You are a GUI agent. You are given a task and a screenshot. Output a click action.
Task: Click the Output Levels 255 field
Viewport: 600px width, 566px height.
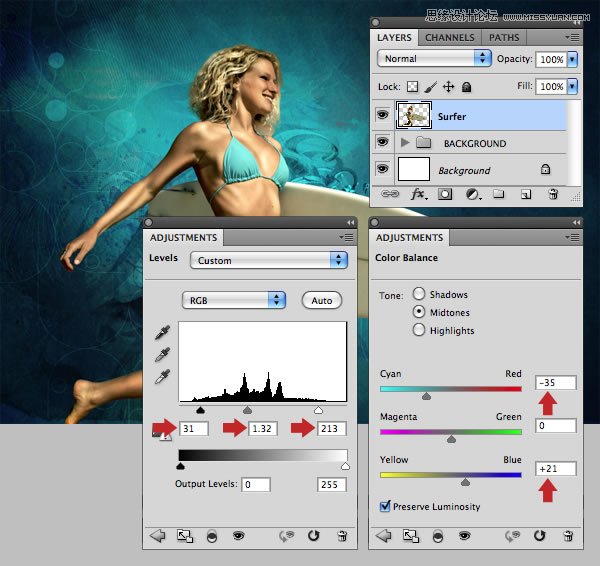coord(331,484)
